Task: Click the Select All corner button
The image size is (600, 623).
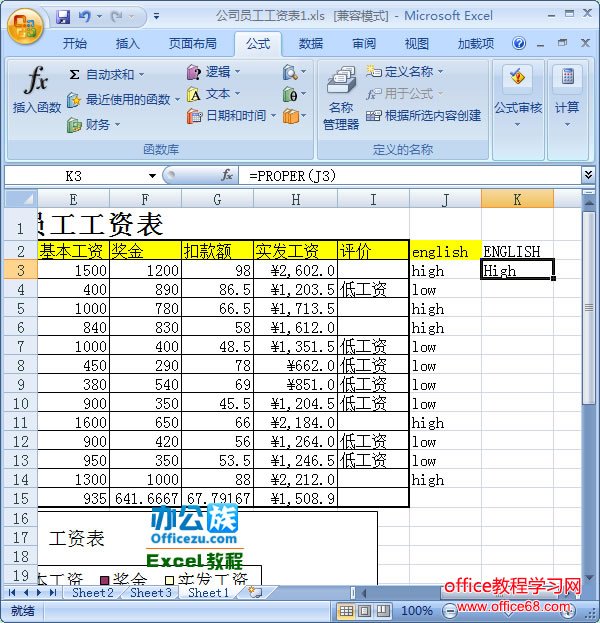Action: (x=21, y=199)
